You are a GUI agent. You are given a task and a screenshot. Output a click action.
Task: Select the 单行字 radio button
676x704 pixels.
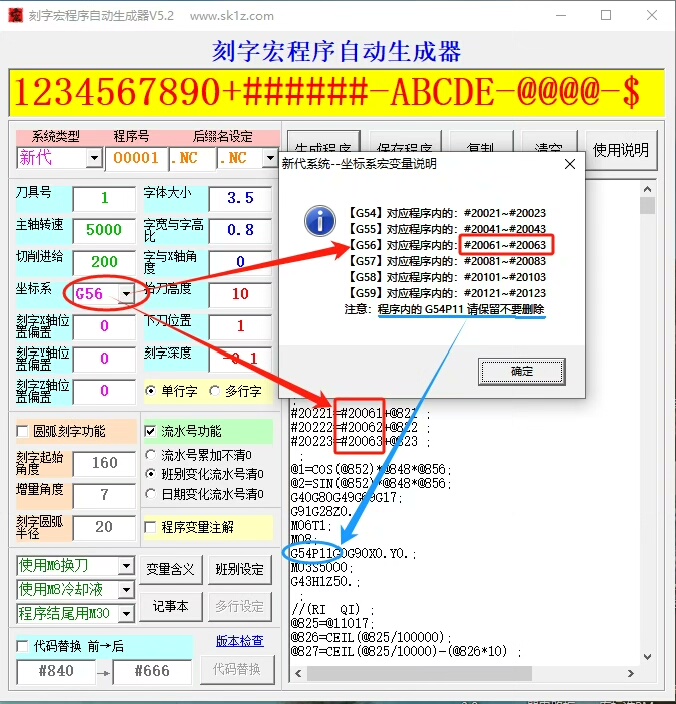click(x=151, y=391)
